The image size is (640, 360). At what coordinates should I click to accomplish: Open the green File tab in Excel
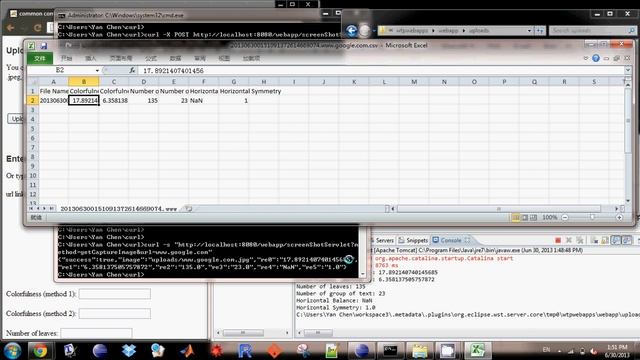(x=40, y=58)
